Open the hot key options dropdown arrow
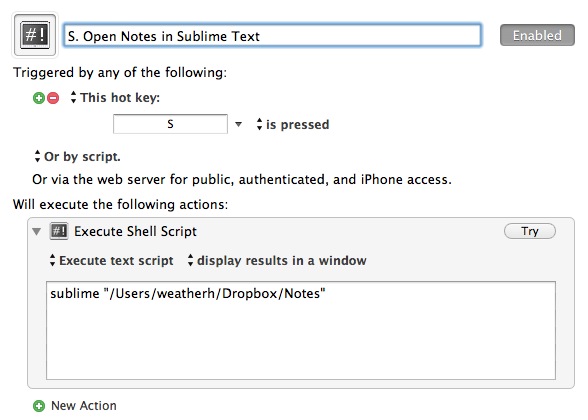This screenshot has height=420, width=588. pyautogui.click(x=238, y=124)
